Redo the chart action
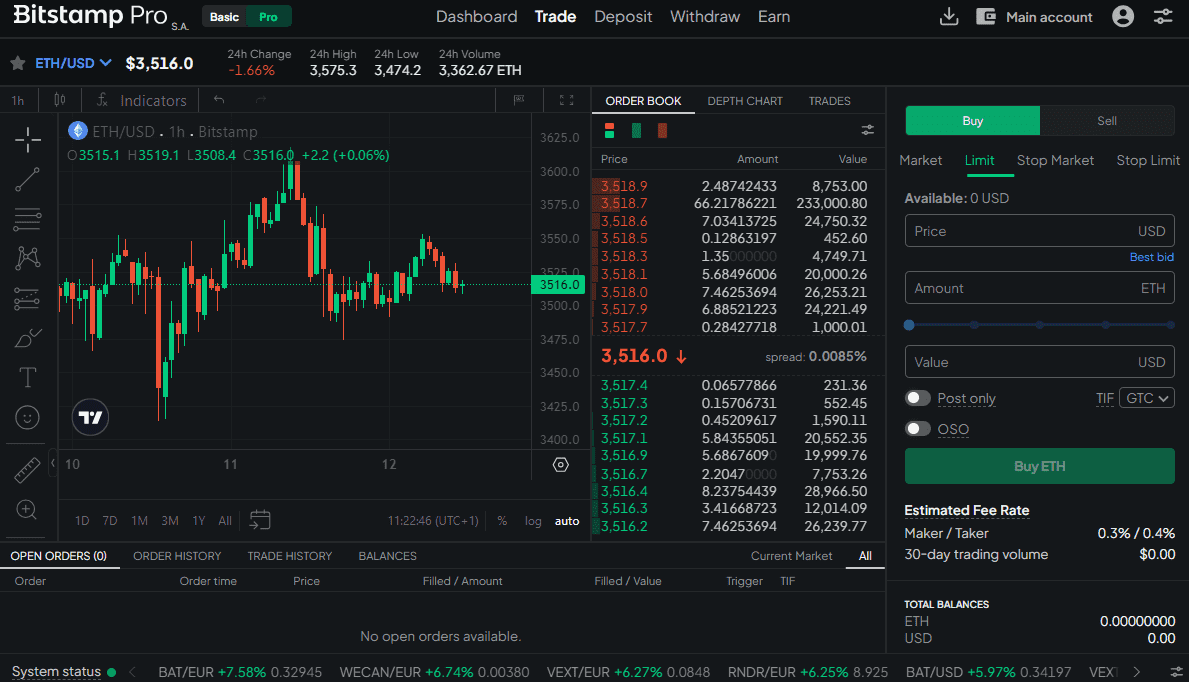The image size is (1189, 682). [261, 100]
